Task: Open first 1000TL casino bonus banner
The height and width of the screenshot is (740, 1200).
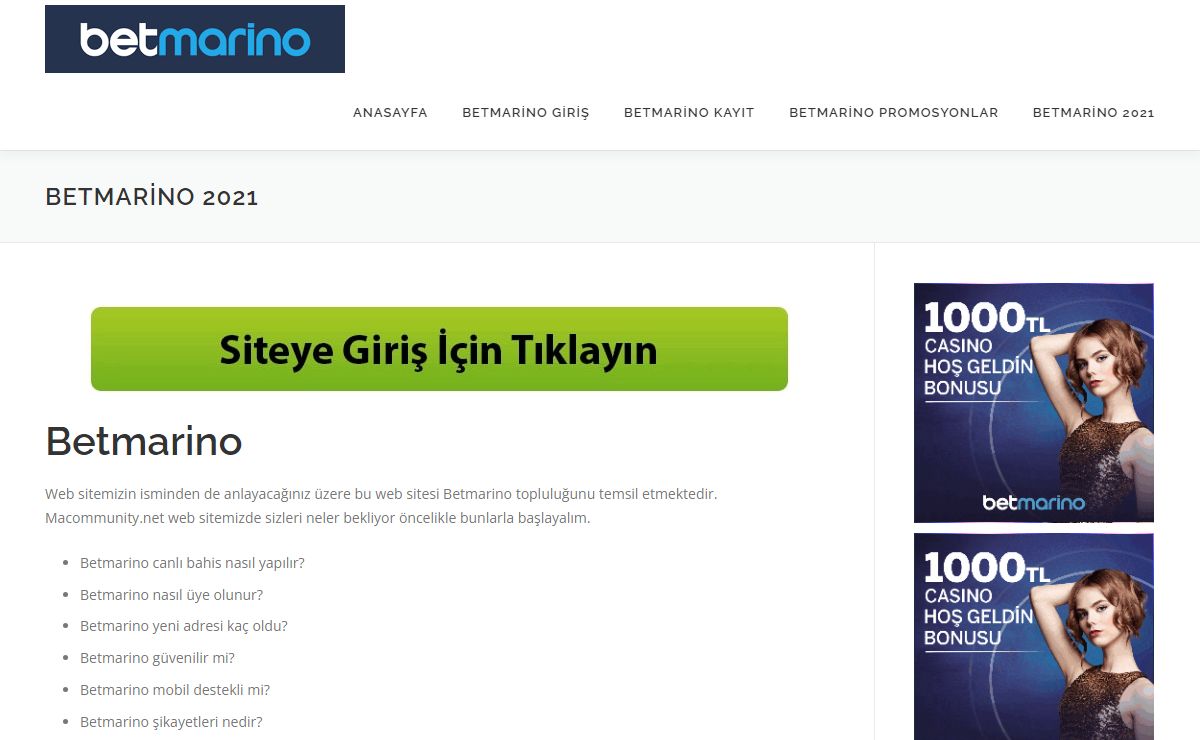Action: [x=1034, y=403]
